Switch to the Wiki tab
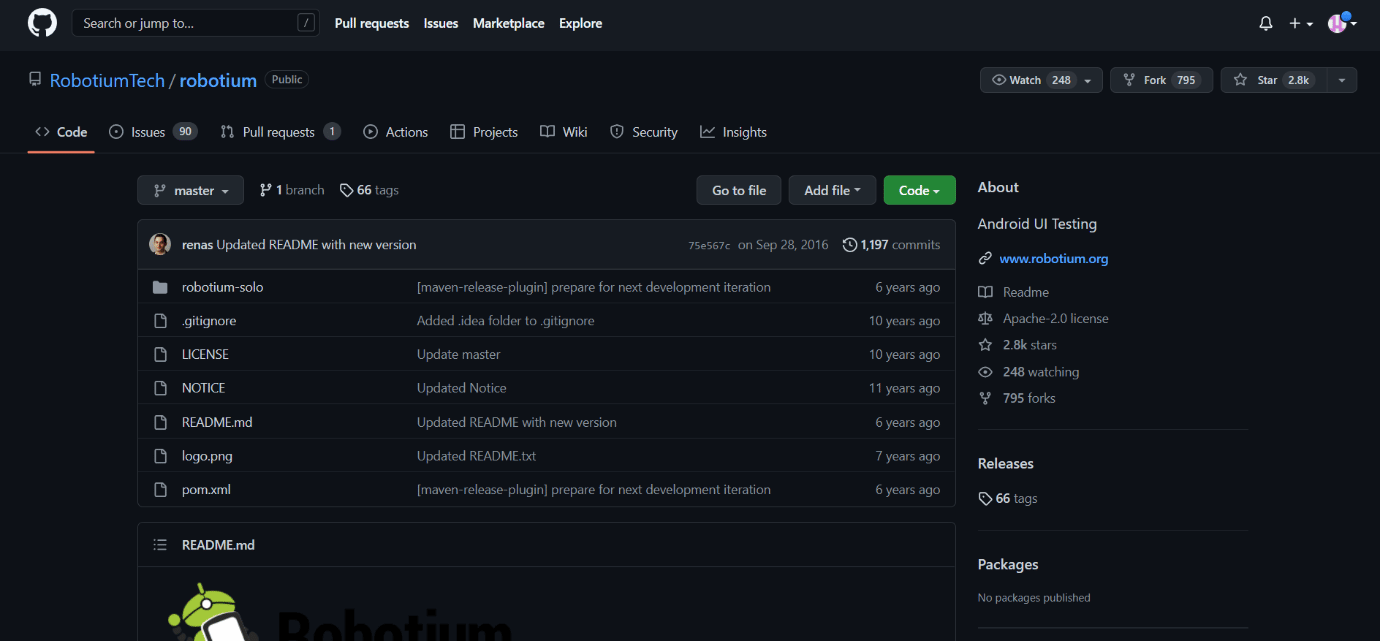Viewport: 1380px width, 641px height. pos(564,132)
